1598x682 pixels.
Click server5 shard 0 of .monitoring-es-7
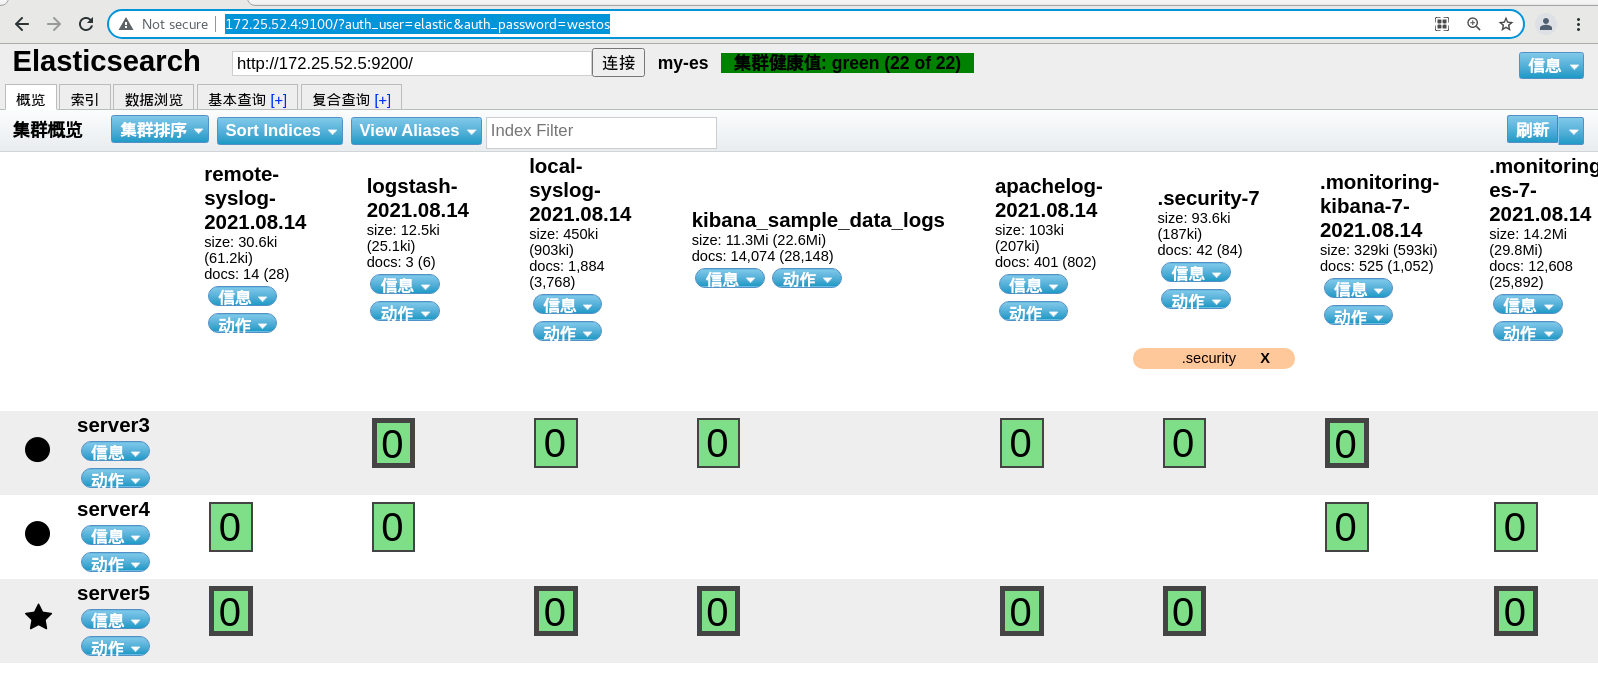[x=1515, y=611]
